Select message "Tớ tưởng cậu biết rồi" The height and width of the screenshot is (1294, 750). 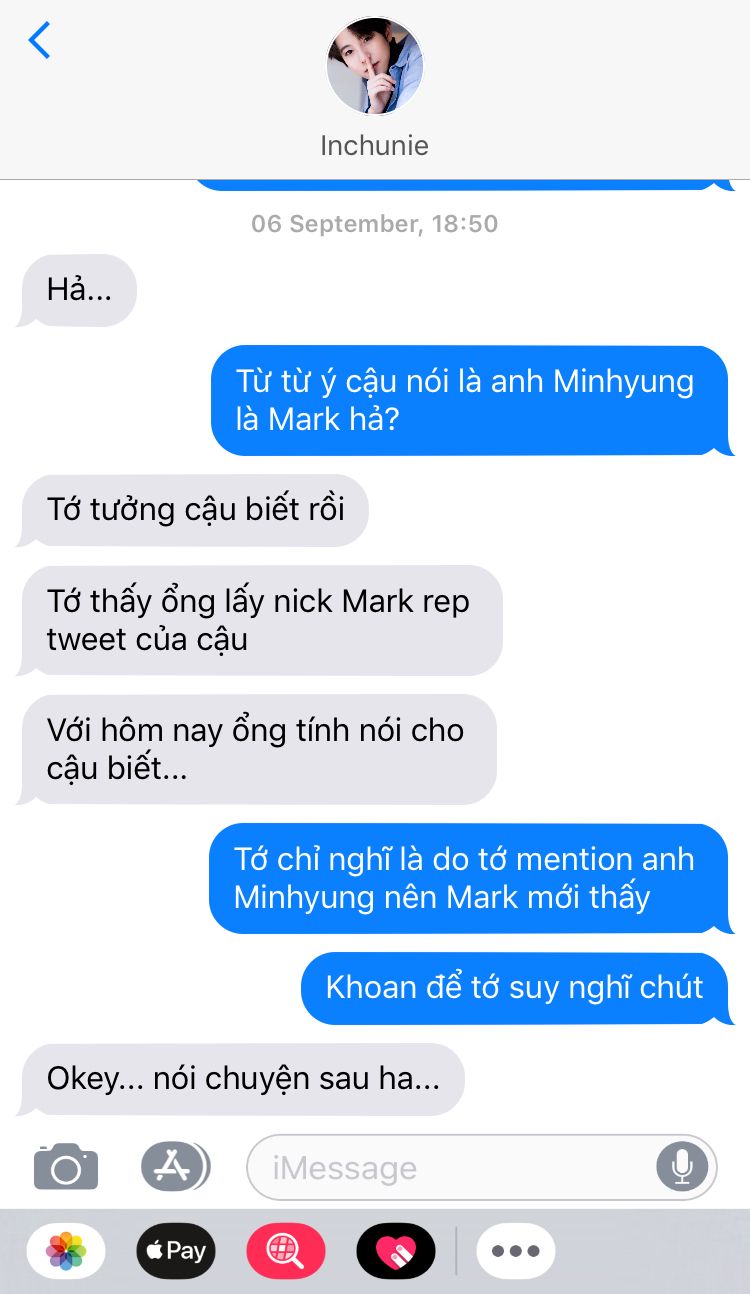pyautogui.click(x=193, y=510)
